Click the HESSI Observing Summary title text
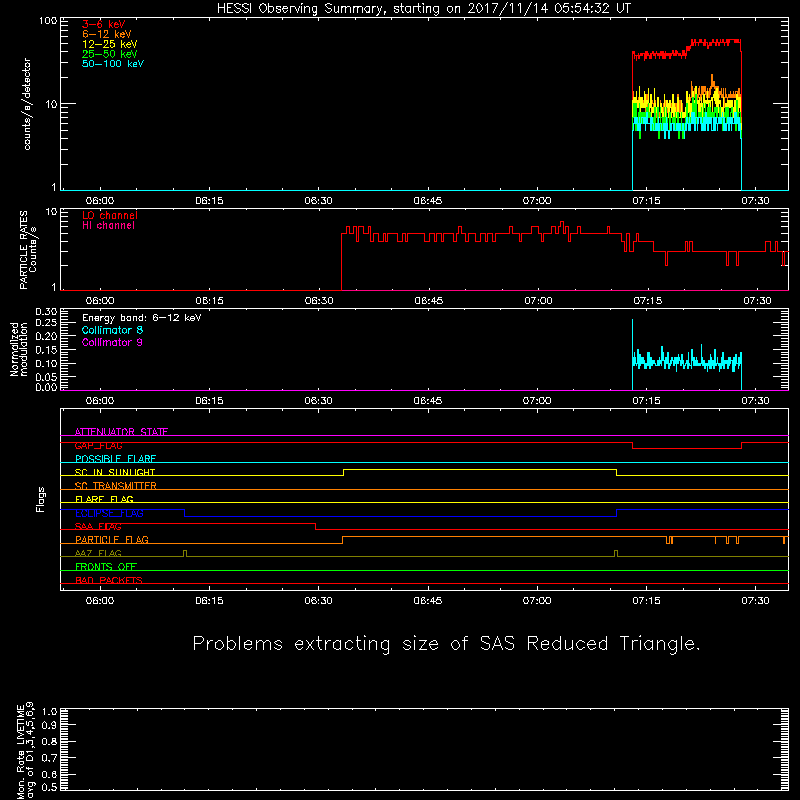The height and width of the screenshot is (800, 800). click(x=424, y=9)
